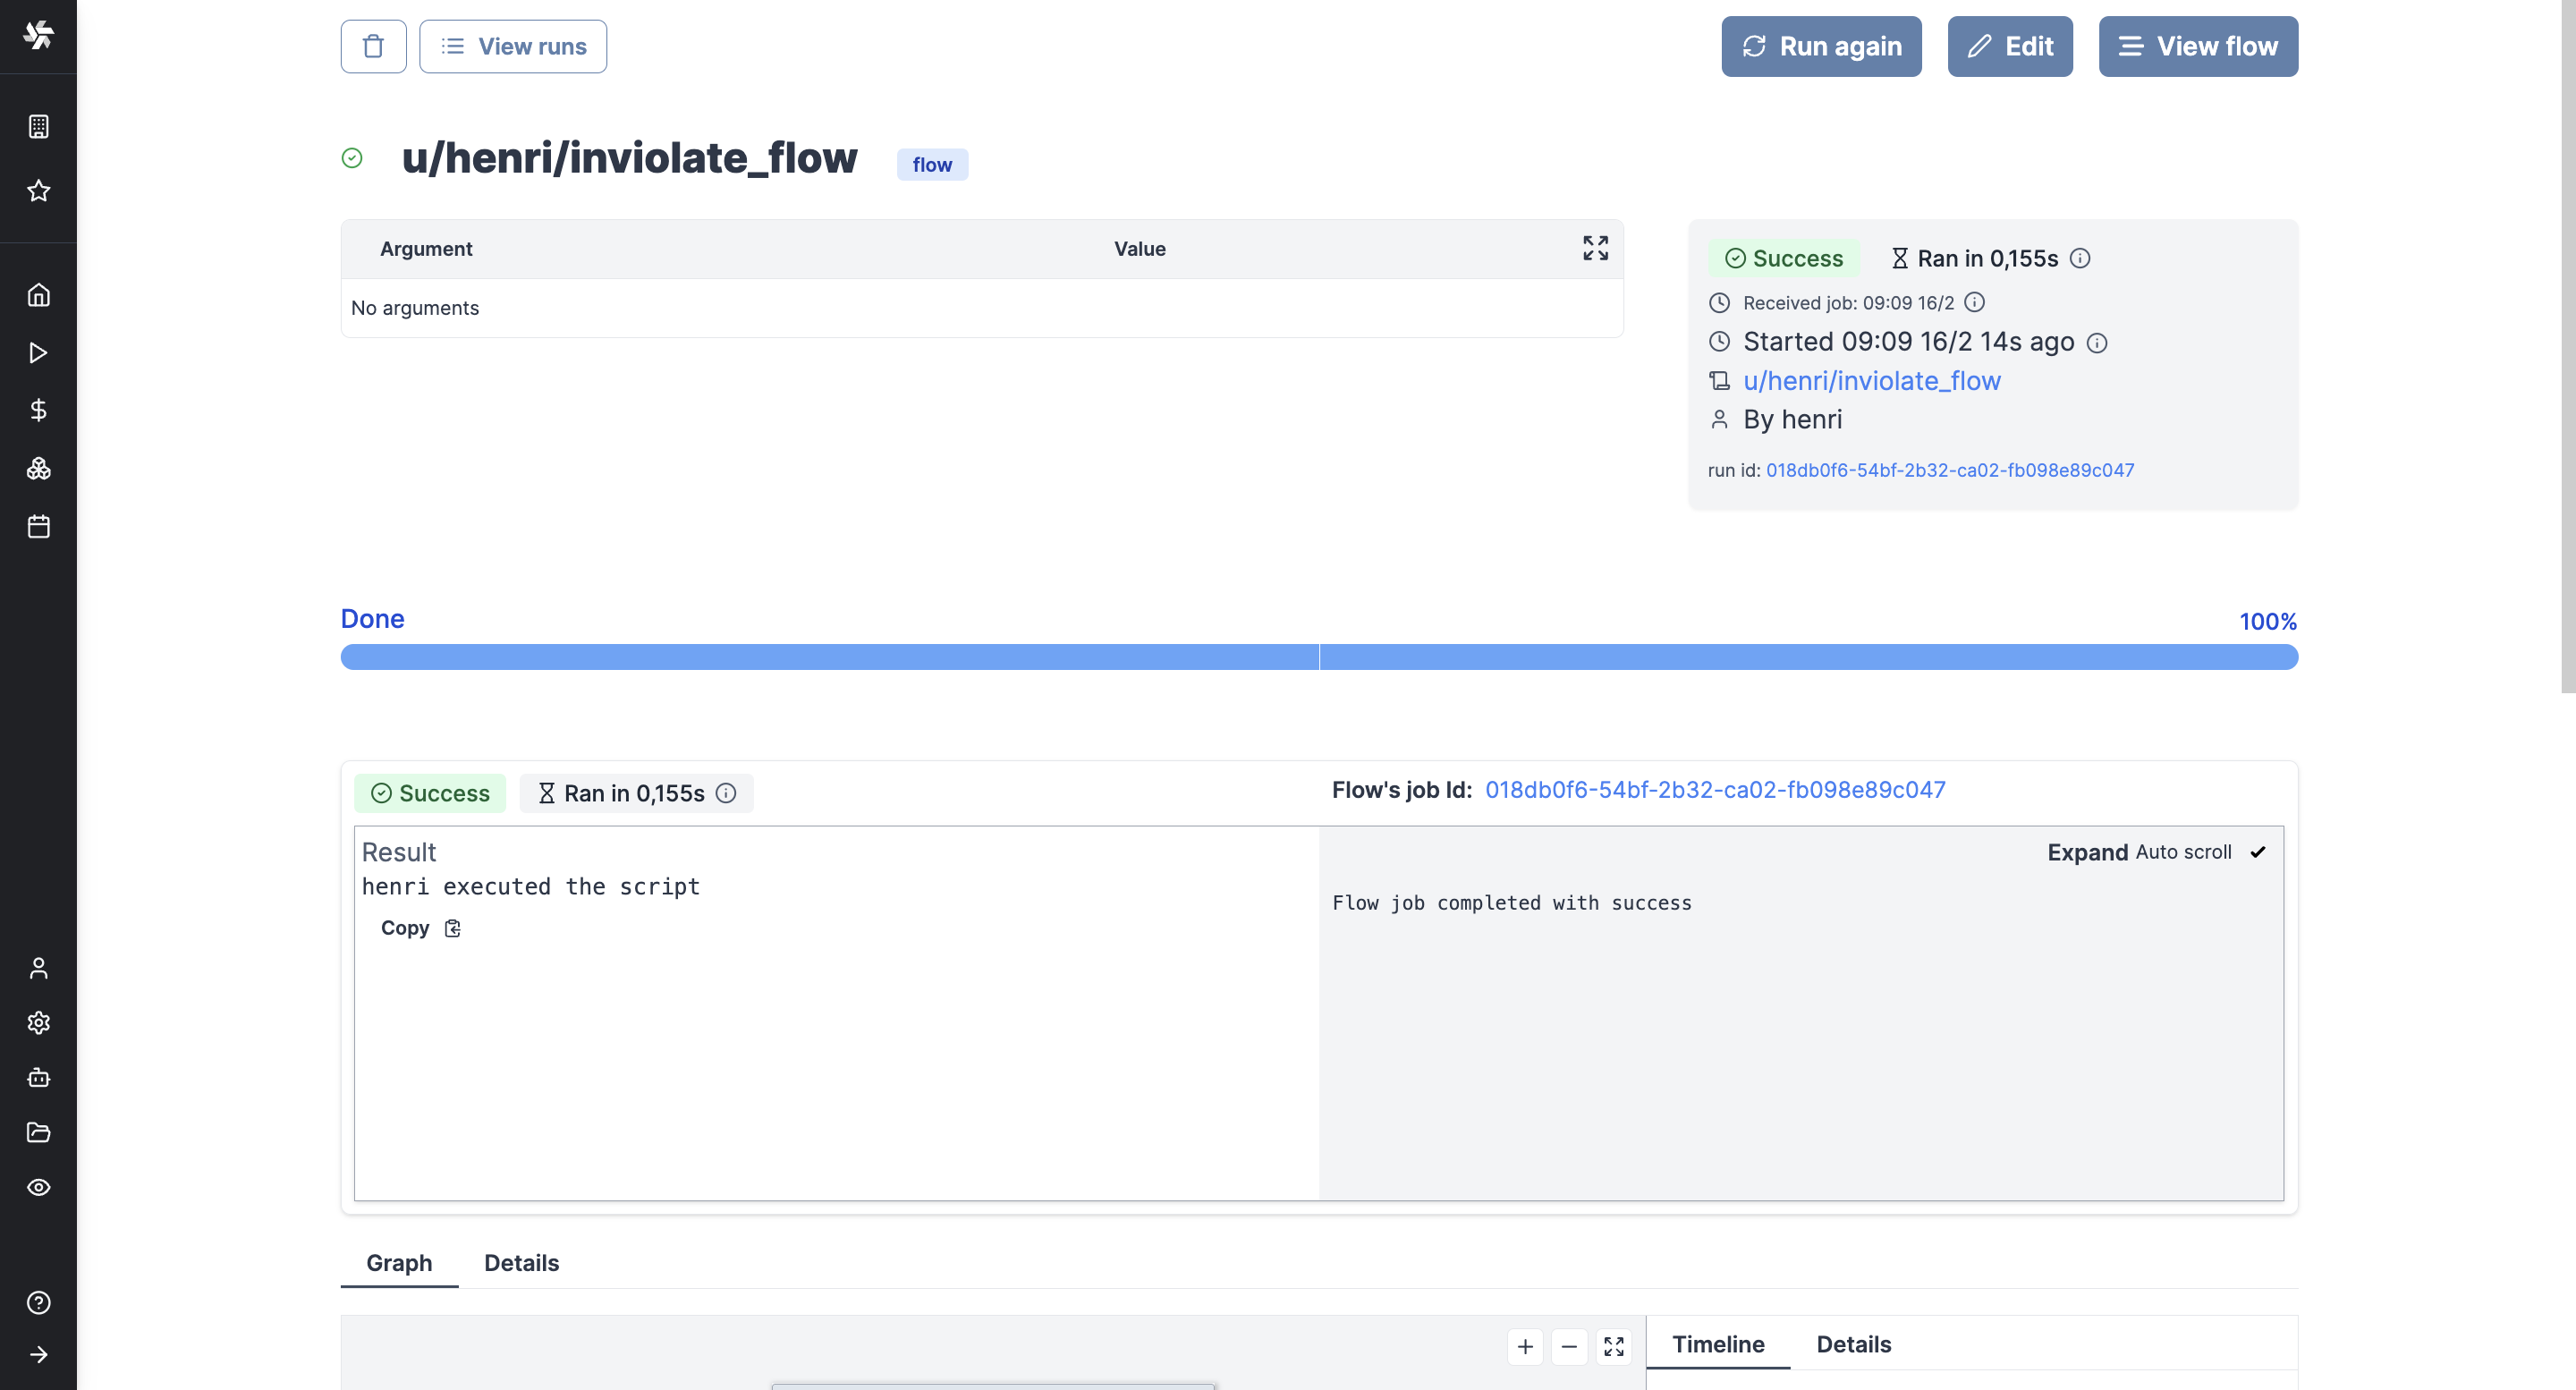This screenshot has height=1390, width=2576.
Task: Open Variables dollar icon in sidebar
Action: click(x=38, y=410)
